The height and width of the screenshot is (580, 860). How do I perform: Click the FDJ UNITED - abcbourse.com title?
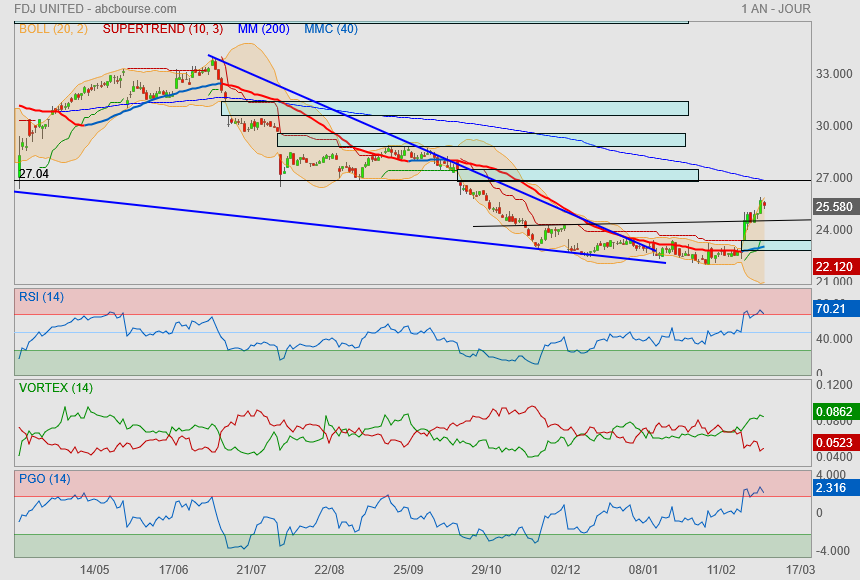pyautogui.click(x=95, y=9)
